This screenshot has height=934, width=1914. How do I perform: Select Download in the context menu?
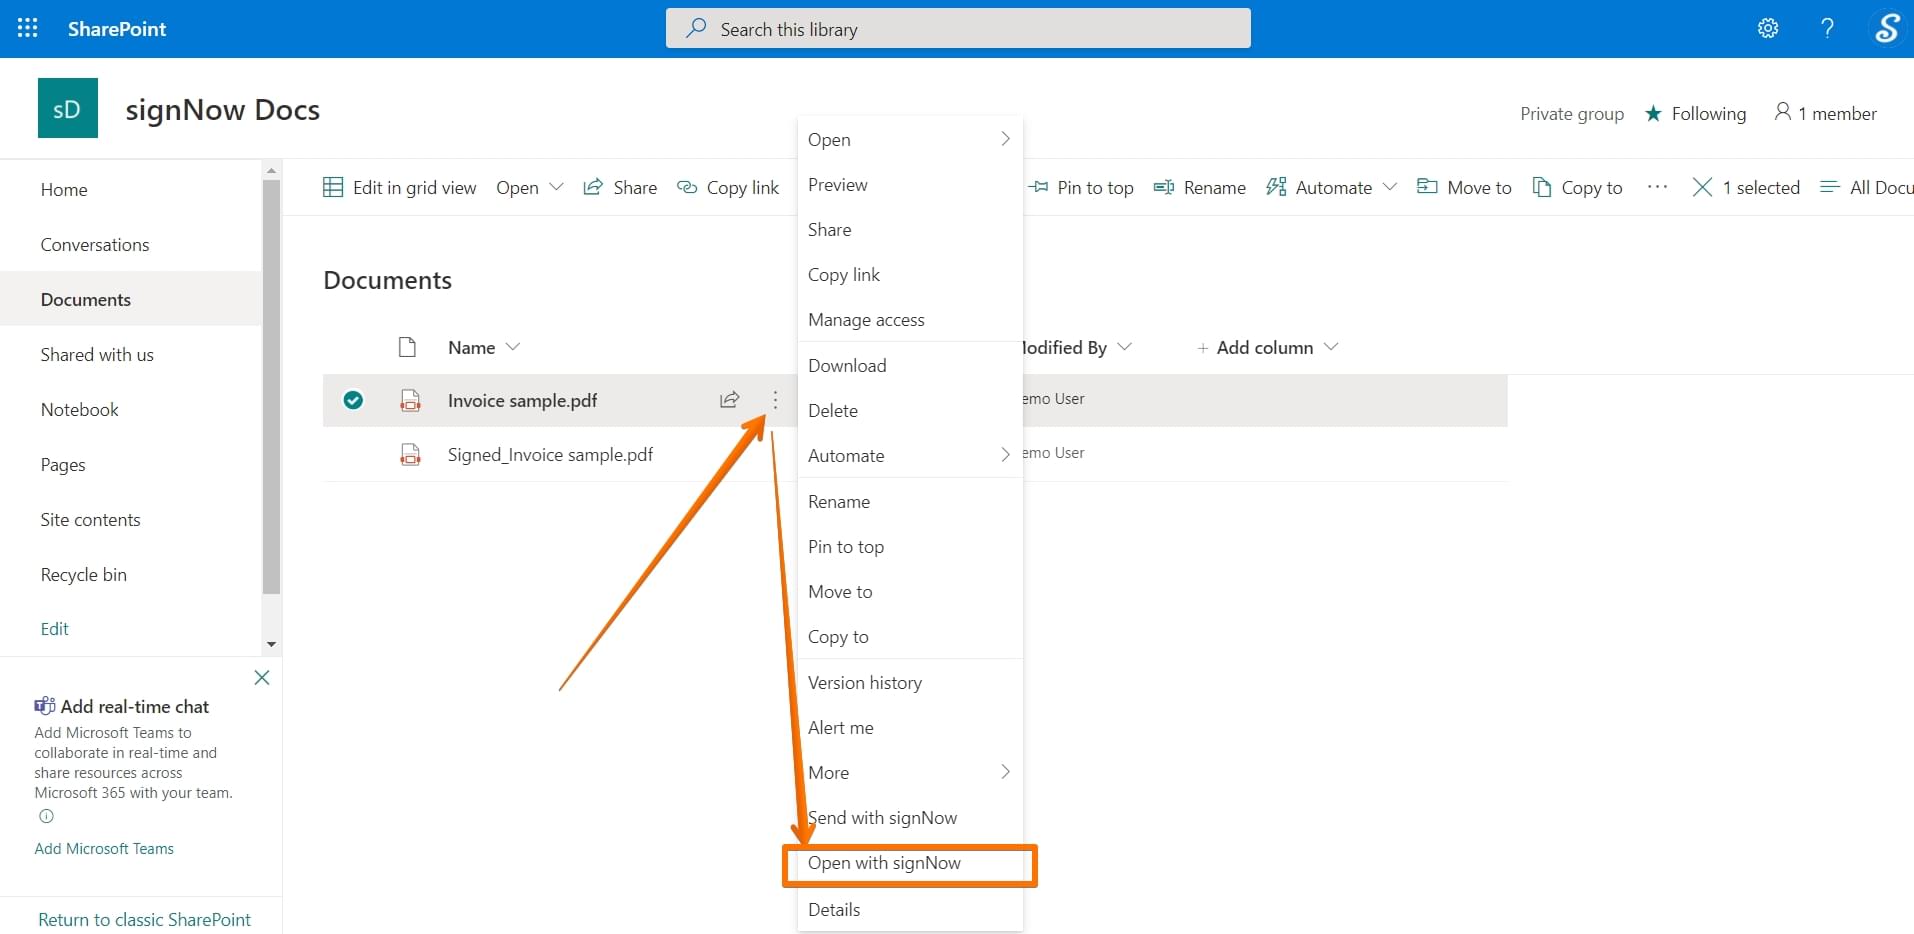click(910, 365)
